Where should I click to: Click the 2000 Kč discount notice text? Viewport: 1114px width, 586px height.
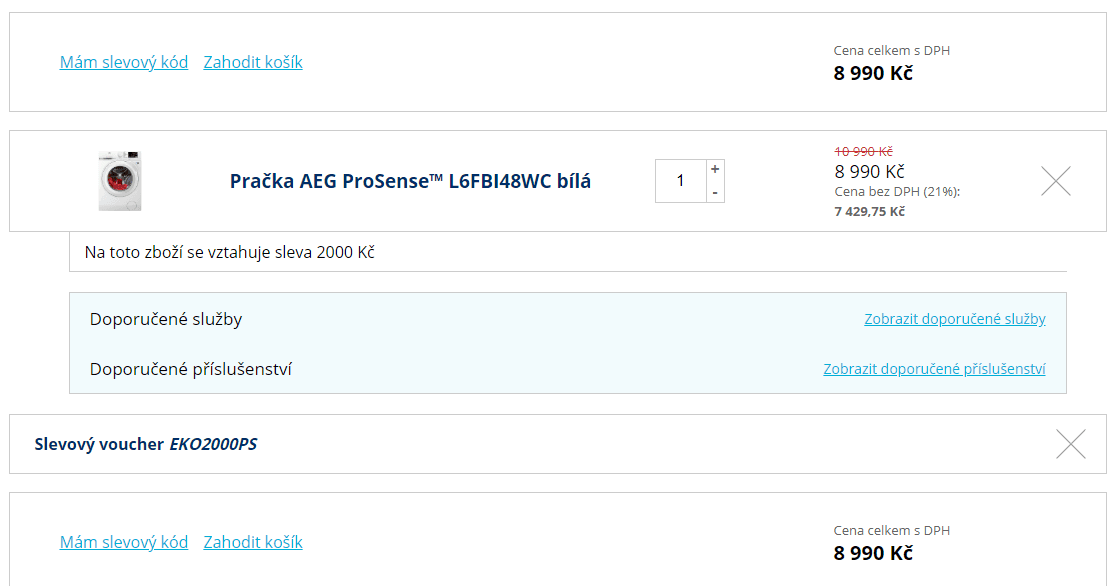coord(229,252)
